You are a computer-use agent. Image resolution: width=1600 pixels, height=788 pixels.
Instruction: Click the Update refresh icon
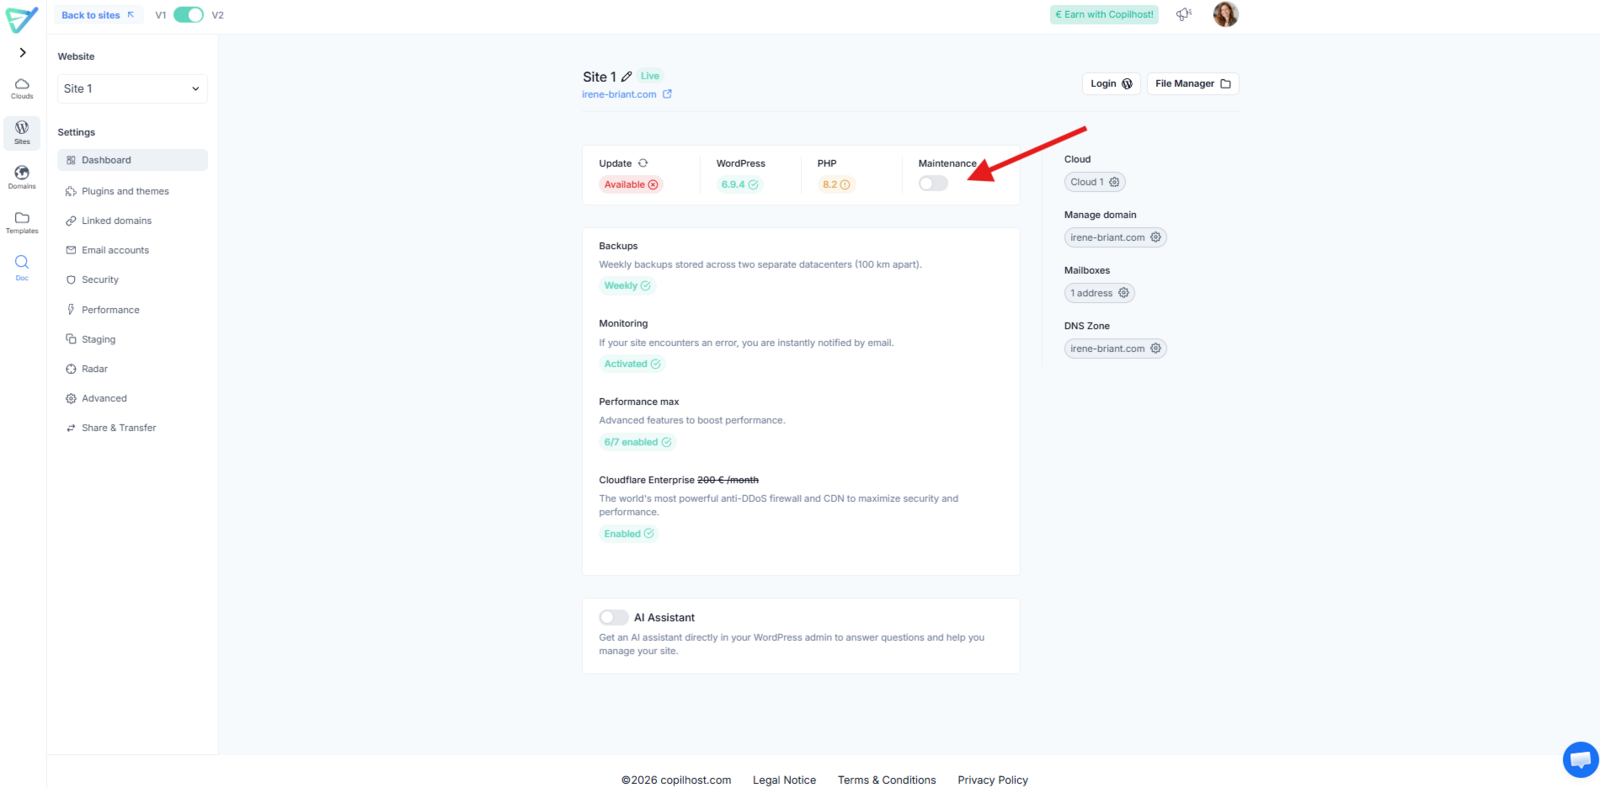[x=643, y=163]
